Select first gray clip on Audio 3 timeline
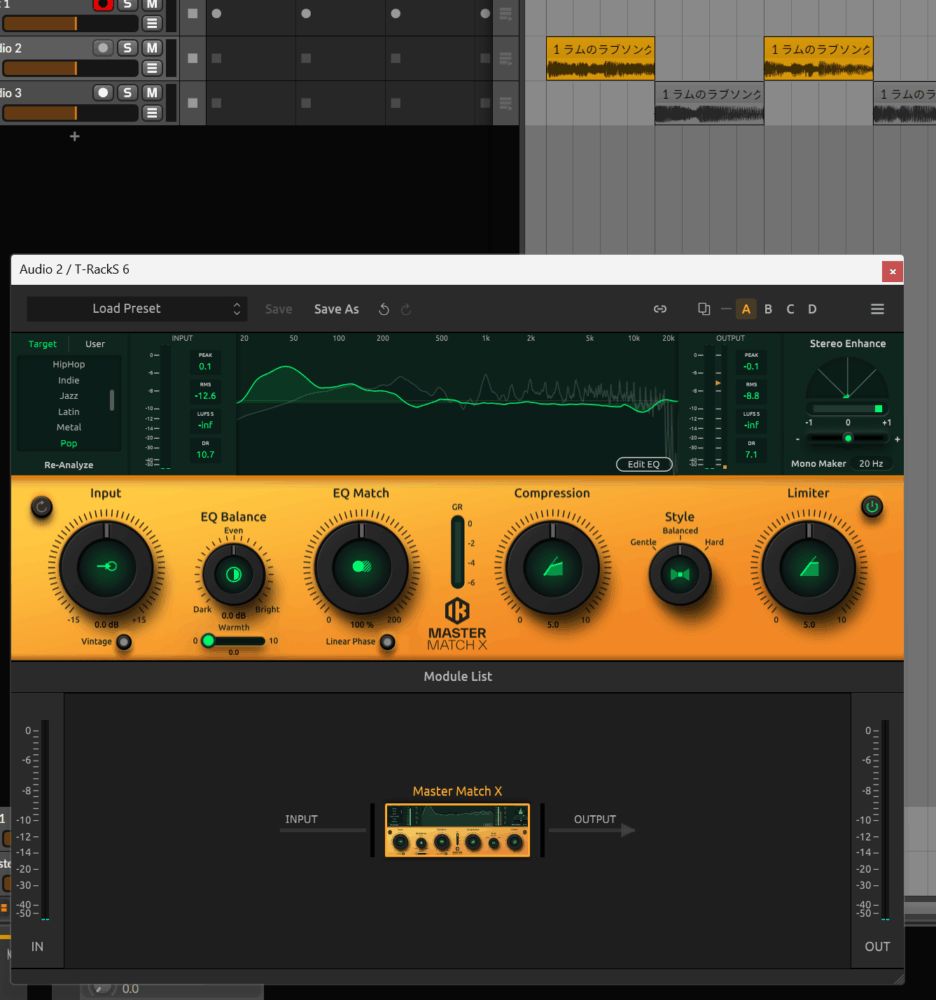936x1000 pixels. coord(709,103)
